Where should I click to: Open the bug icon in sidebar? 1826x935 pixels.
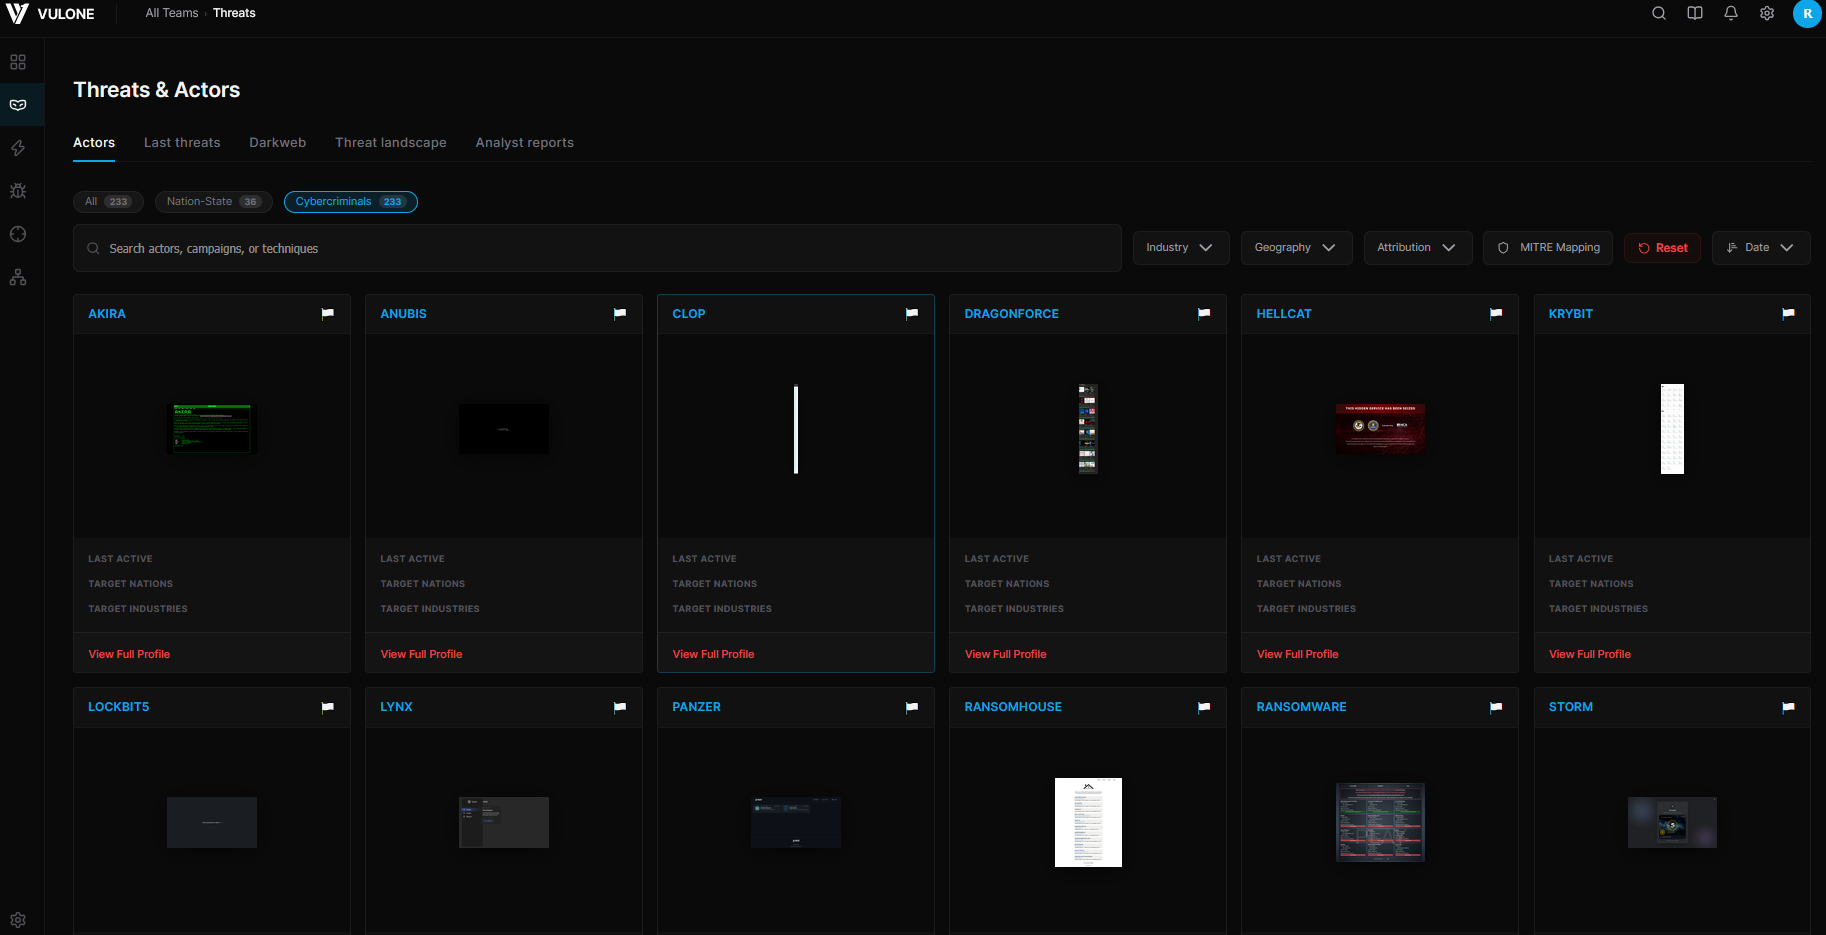tap(18, 191)
